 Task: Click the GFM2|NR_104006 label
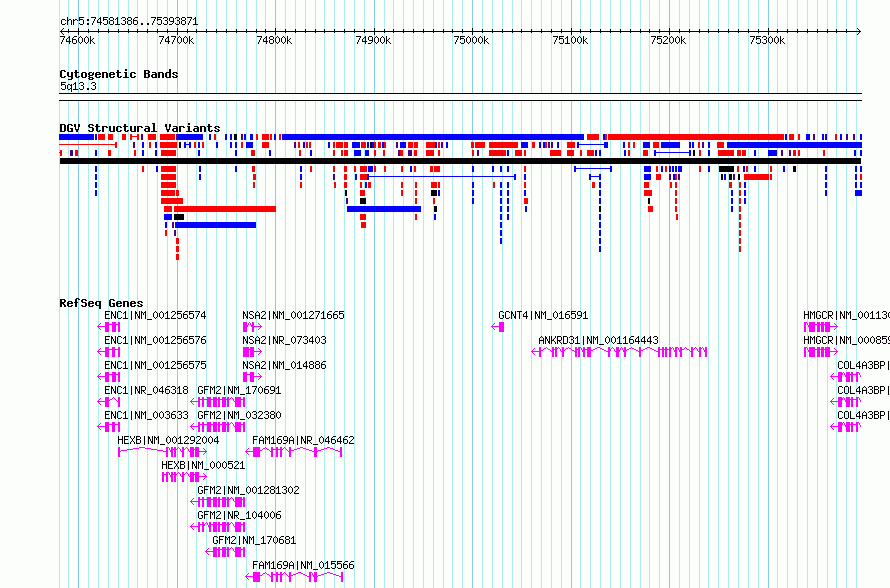click(239, 515)
